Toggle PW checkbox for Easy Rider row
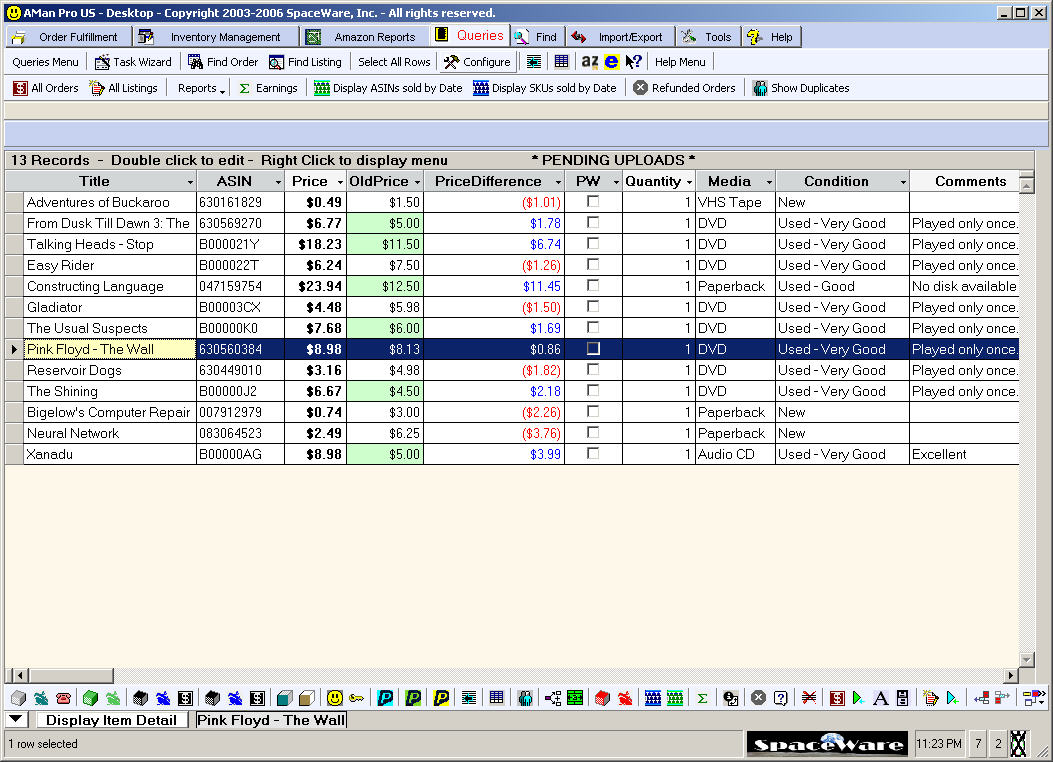The image size is (1053, 762). (593, 265)
